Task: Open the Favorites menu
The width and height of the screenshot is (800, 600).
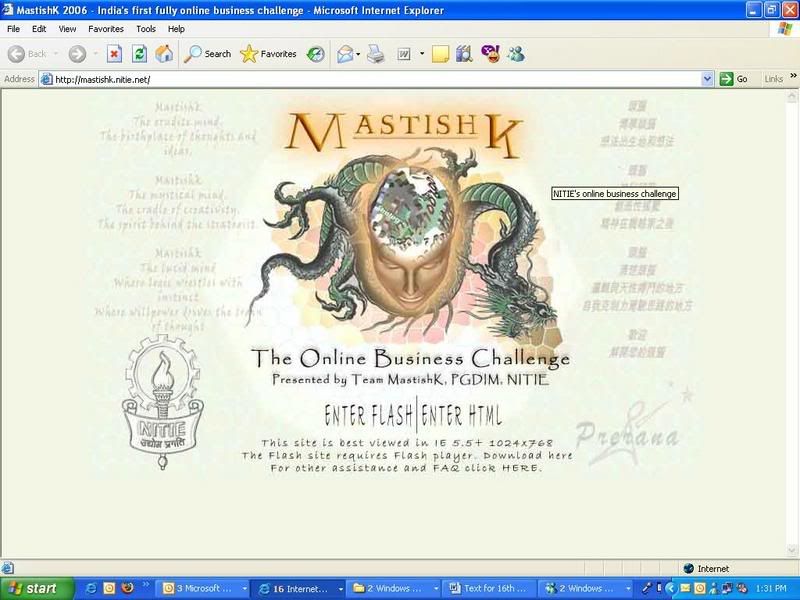Action: tap(106, 29)
